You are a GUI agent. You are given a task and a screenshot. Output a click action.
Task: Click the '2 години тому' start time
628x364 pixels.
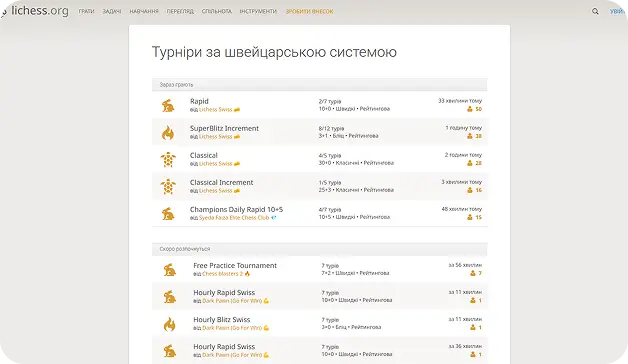[x=463, y=155]
